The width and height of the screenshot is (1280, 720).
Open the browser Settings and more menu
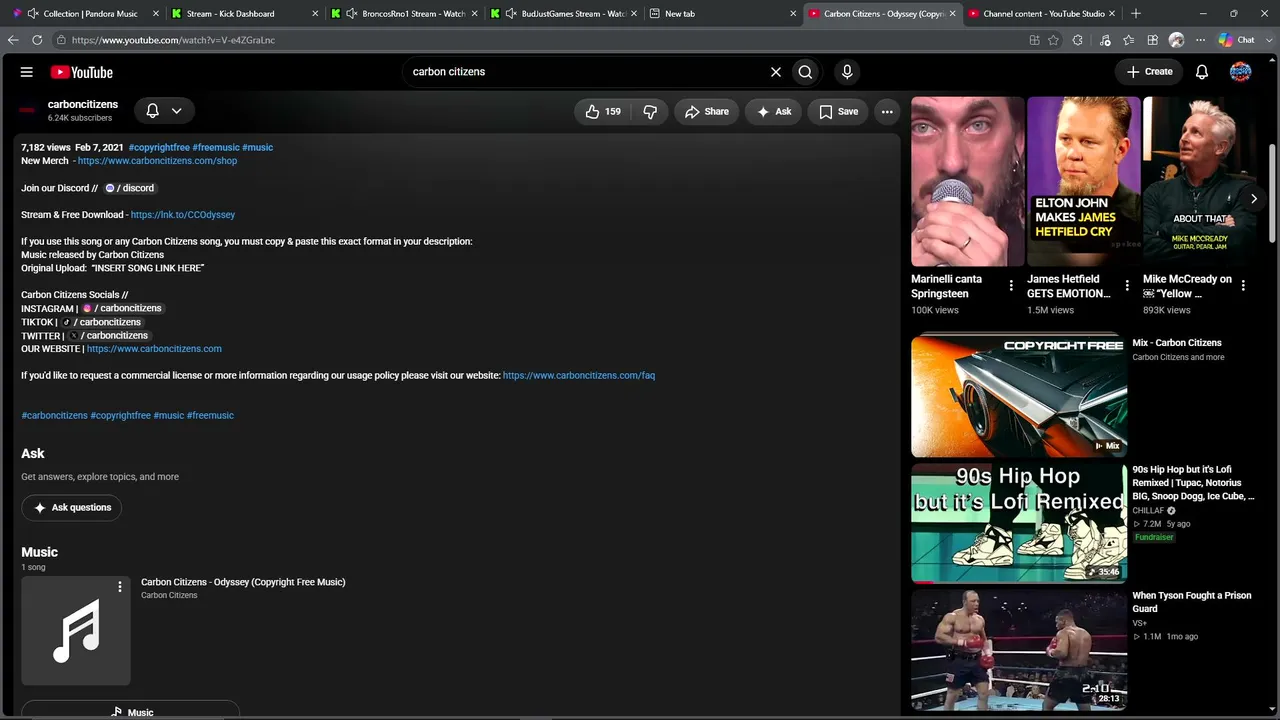click(x=1201, y=40)
